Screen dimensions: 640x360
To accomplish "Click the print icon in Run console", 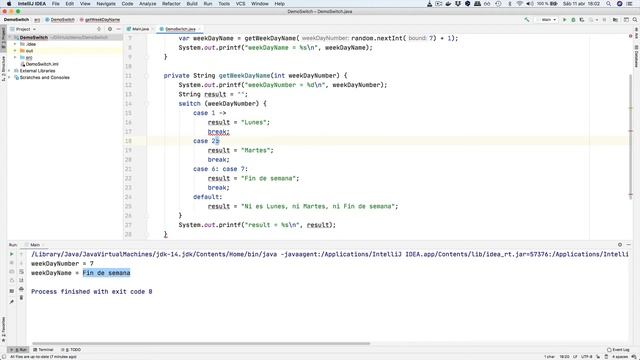I will click(21, 289).
